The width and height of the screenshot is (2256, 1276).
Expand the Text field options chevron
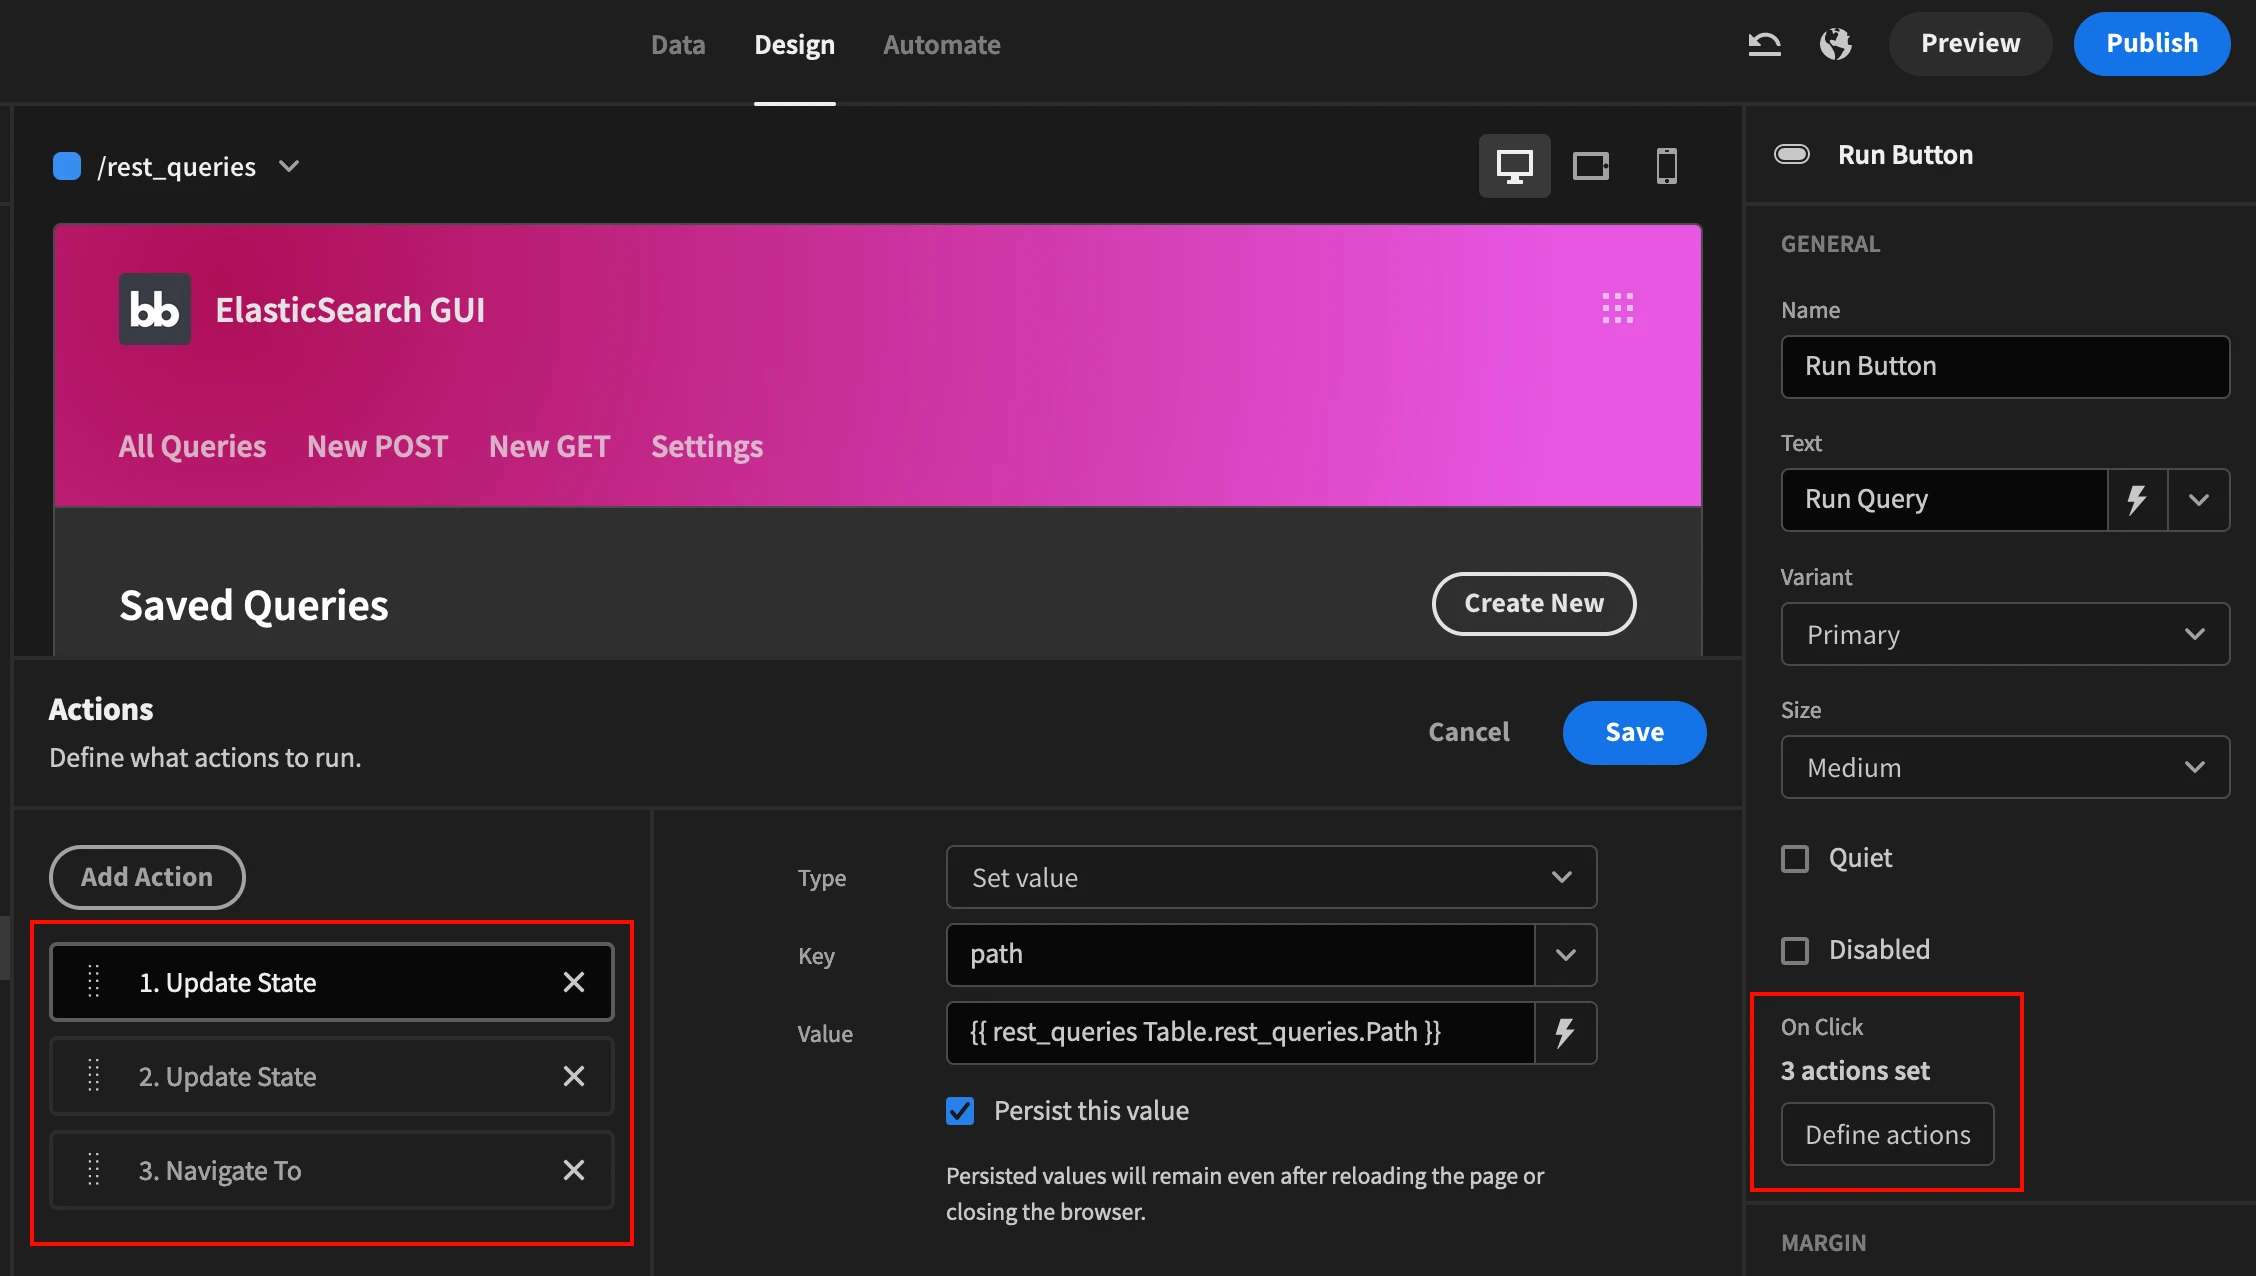[x=2198, y=499]
